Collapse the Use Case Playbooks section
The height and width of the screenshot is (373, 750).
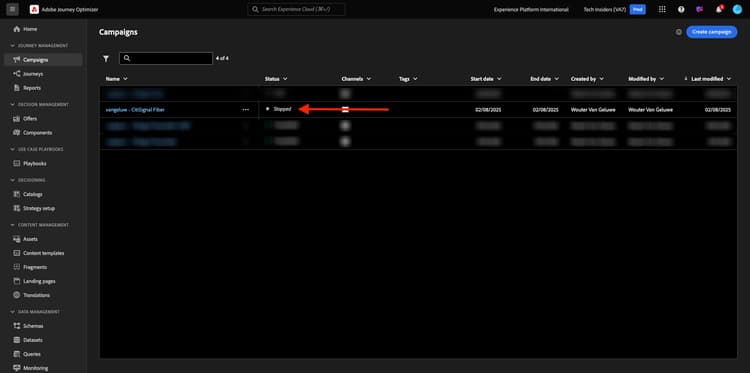tap(13, 149)
